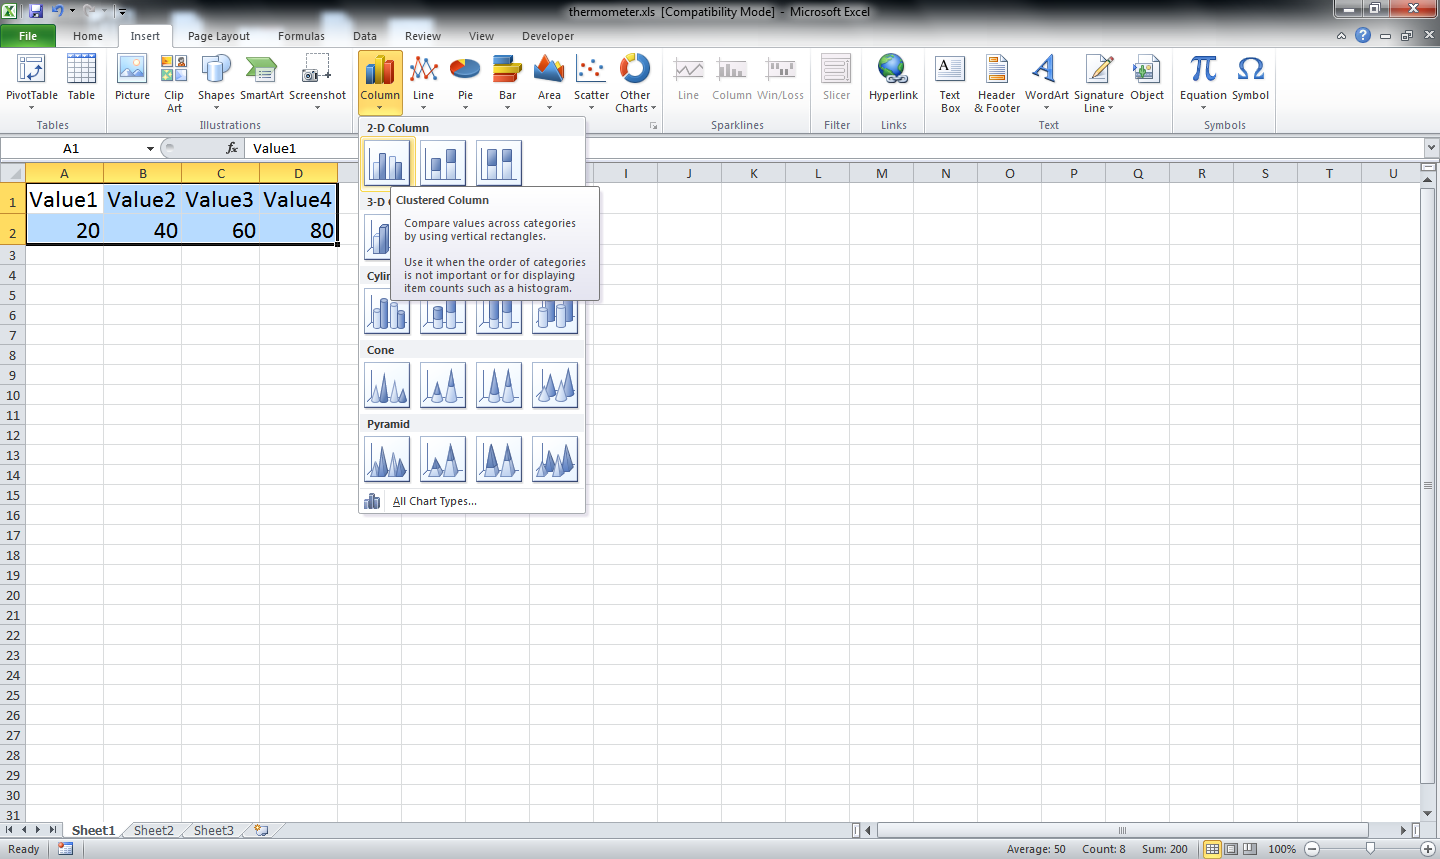Screen dimensions: 1440x859
Task: Select the last Cone chart type
Action: click(555, 385)
